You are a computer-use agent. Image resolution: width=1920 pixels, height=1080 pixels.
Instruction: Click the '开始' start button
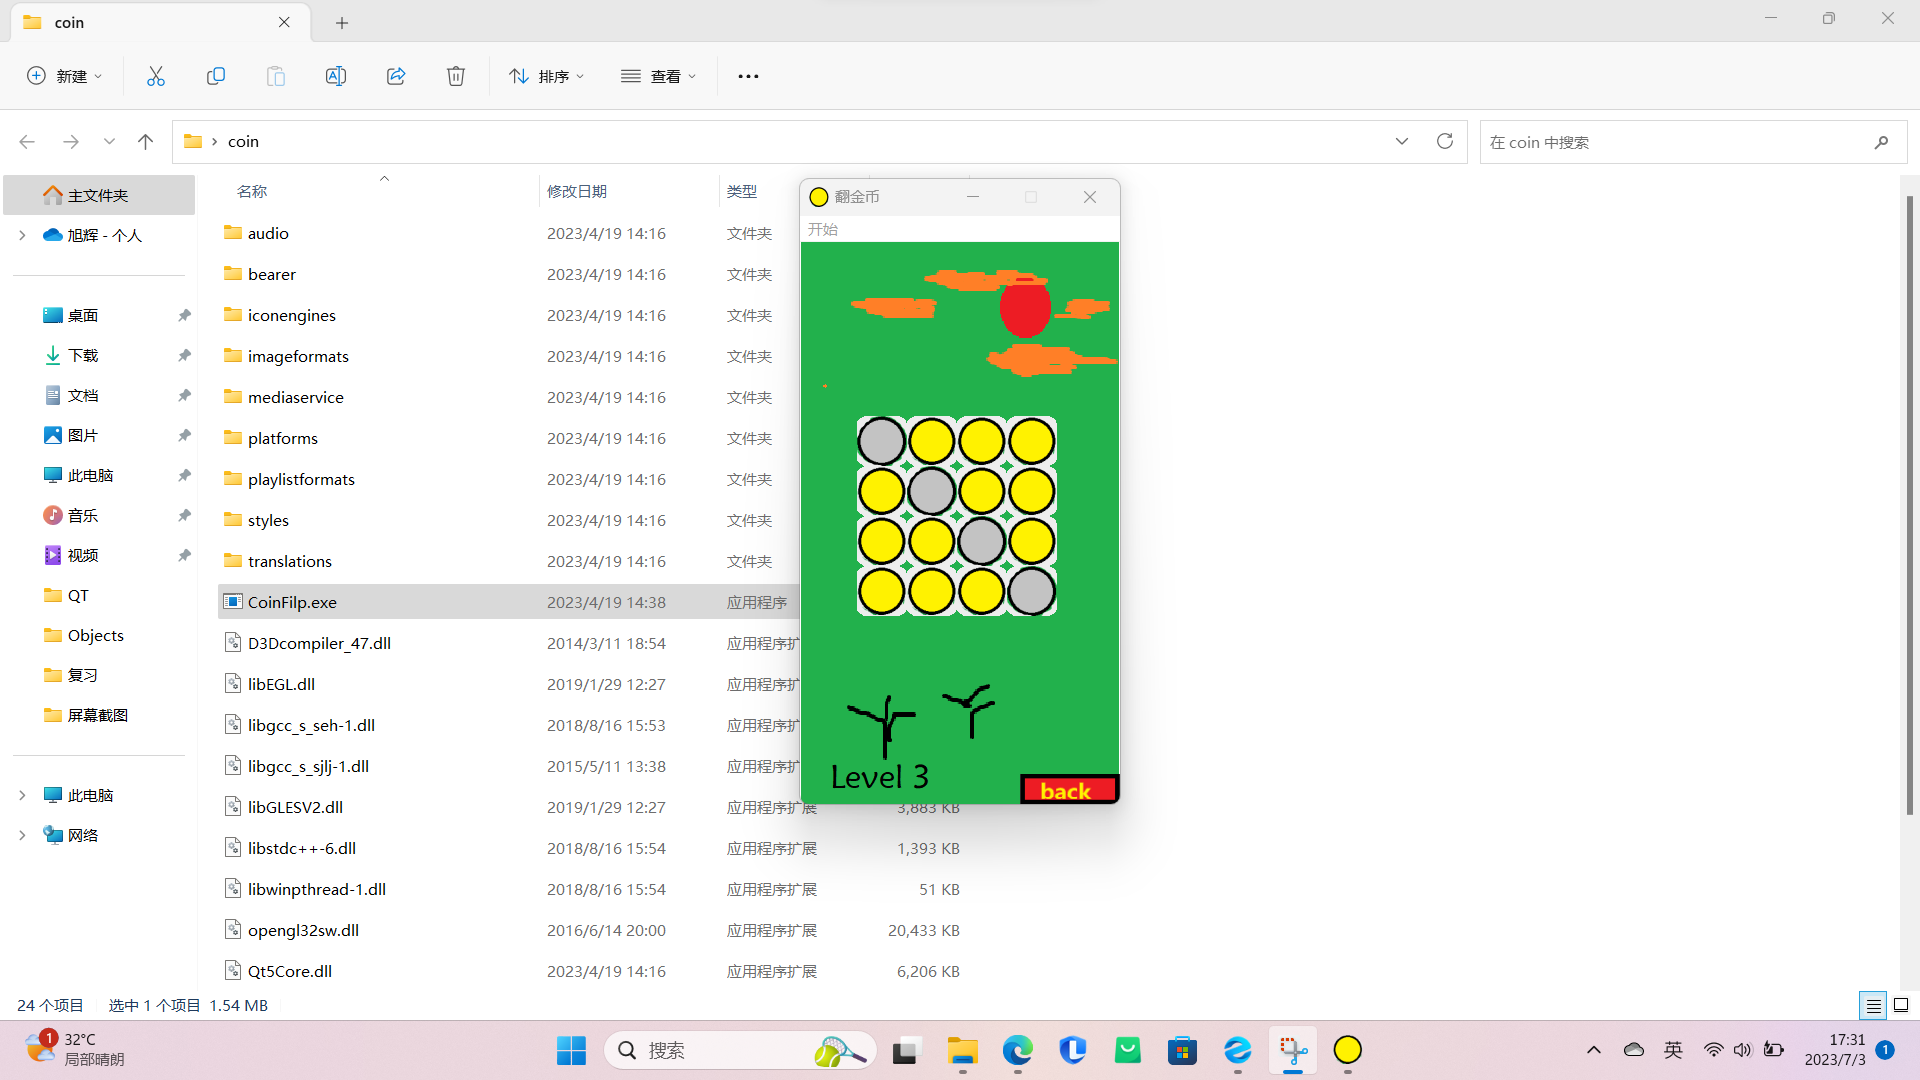(823, 229)
